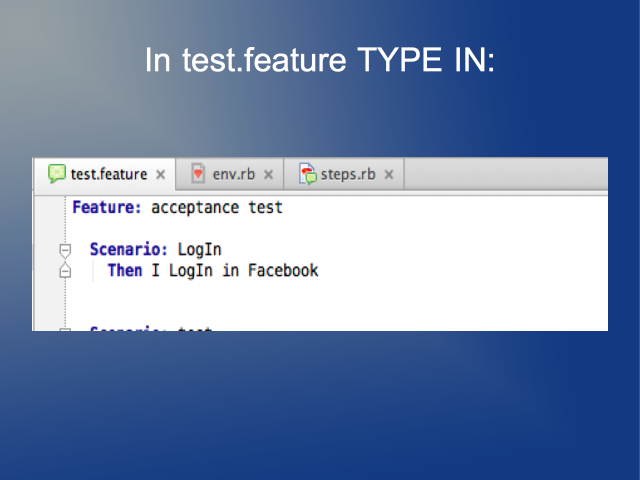Switch to the steps.rb tab

344,174
